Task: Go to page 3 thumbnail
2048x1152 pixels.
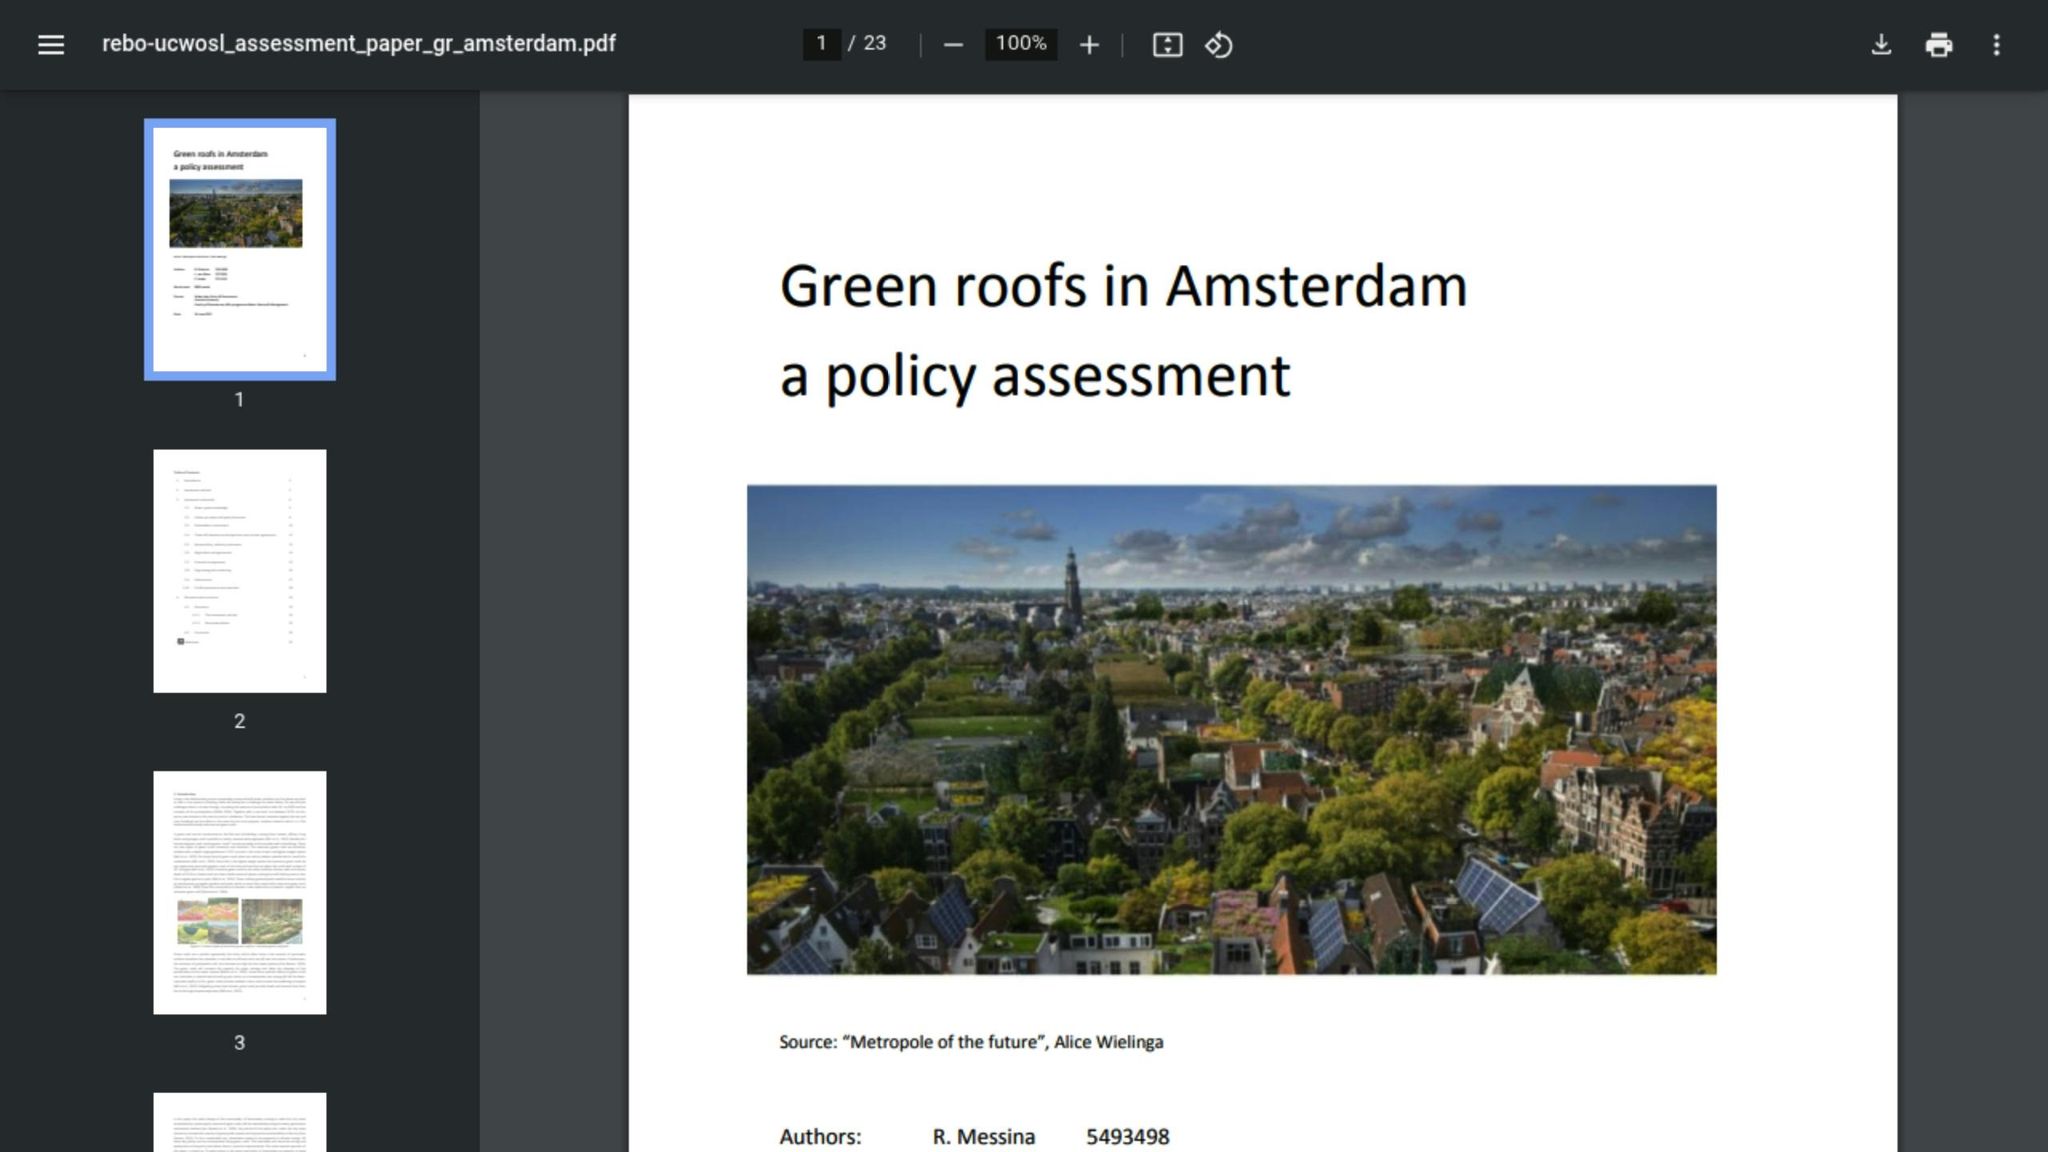Action: 240,892
